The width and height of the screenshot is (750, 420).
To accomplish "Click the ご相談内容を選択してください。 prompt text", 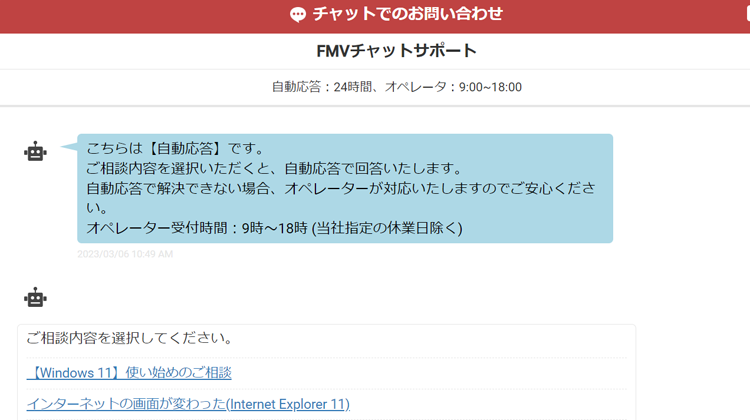I will coord(130,338).
